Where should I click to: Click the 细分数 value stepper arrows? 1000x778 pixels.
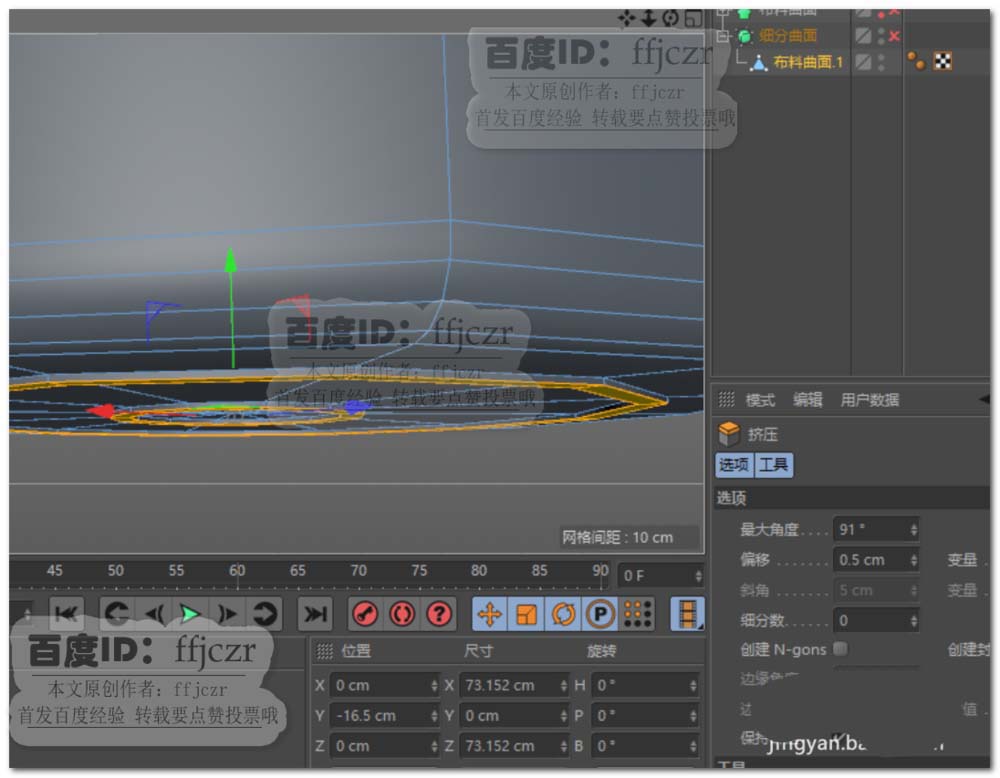(x=913, y=620)
